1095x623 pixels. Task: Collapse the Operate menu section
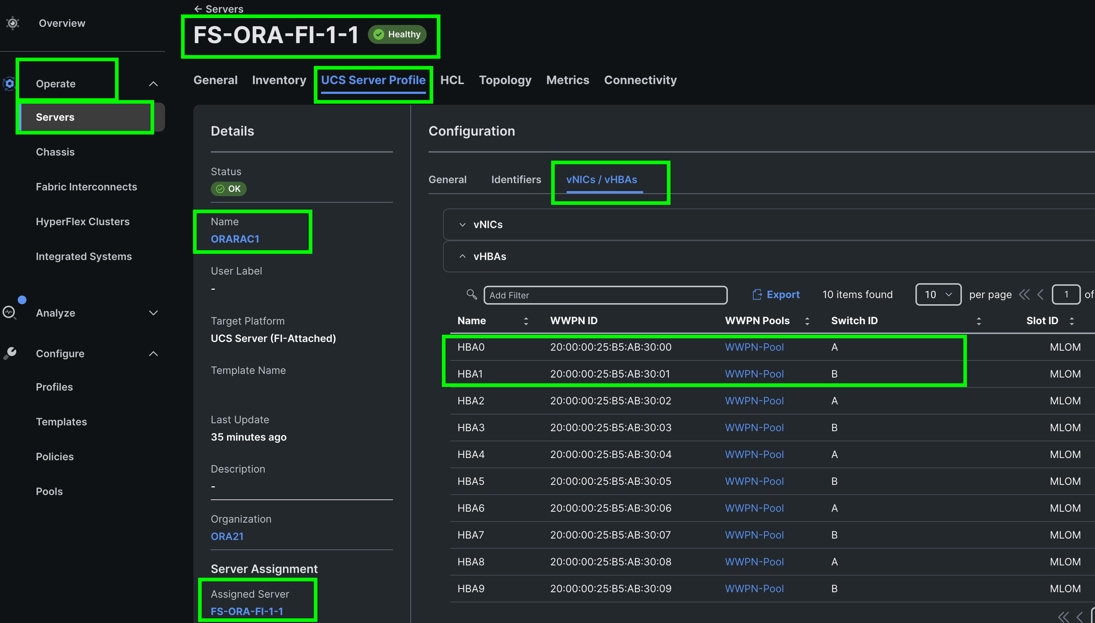click(153, 84)
